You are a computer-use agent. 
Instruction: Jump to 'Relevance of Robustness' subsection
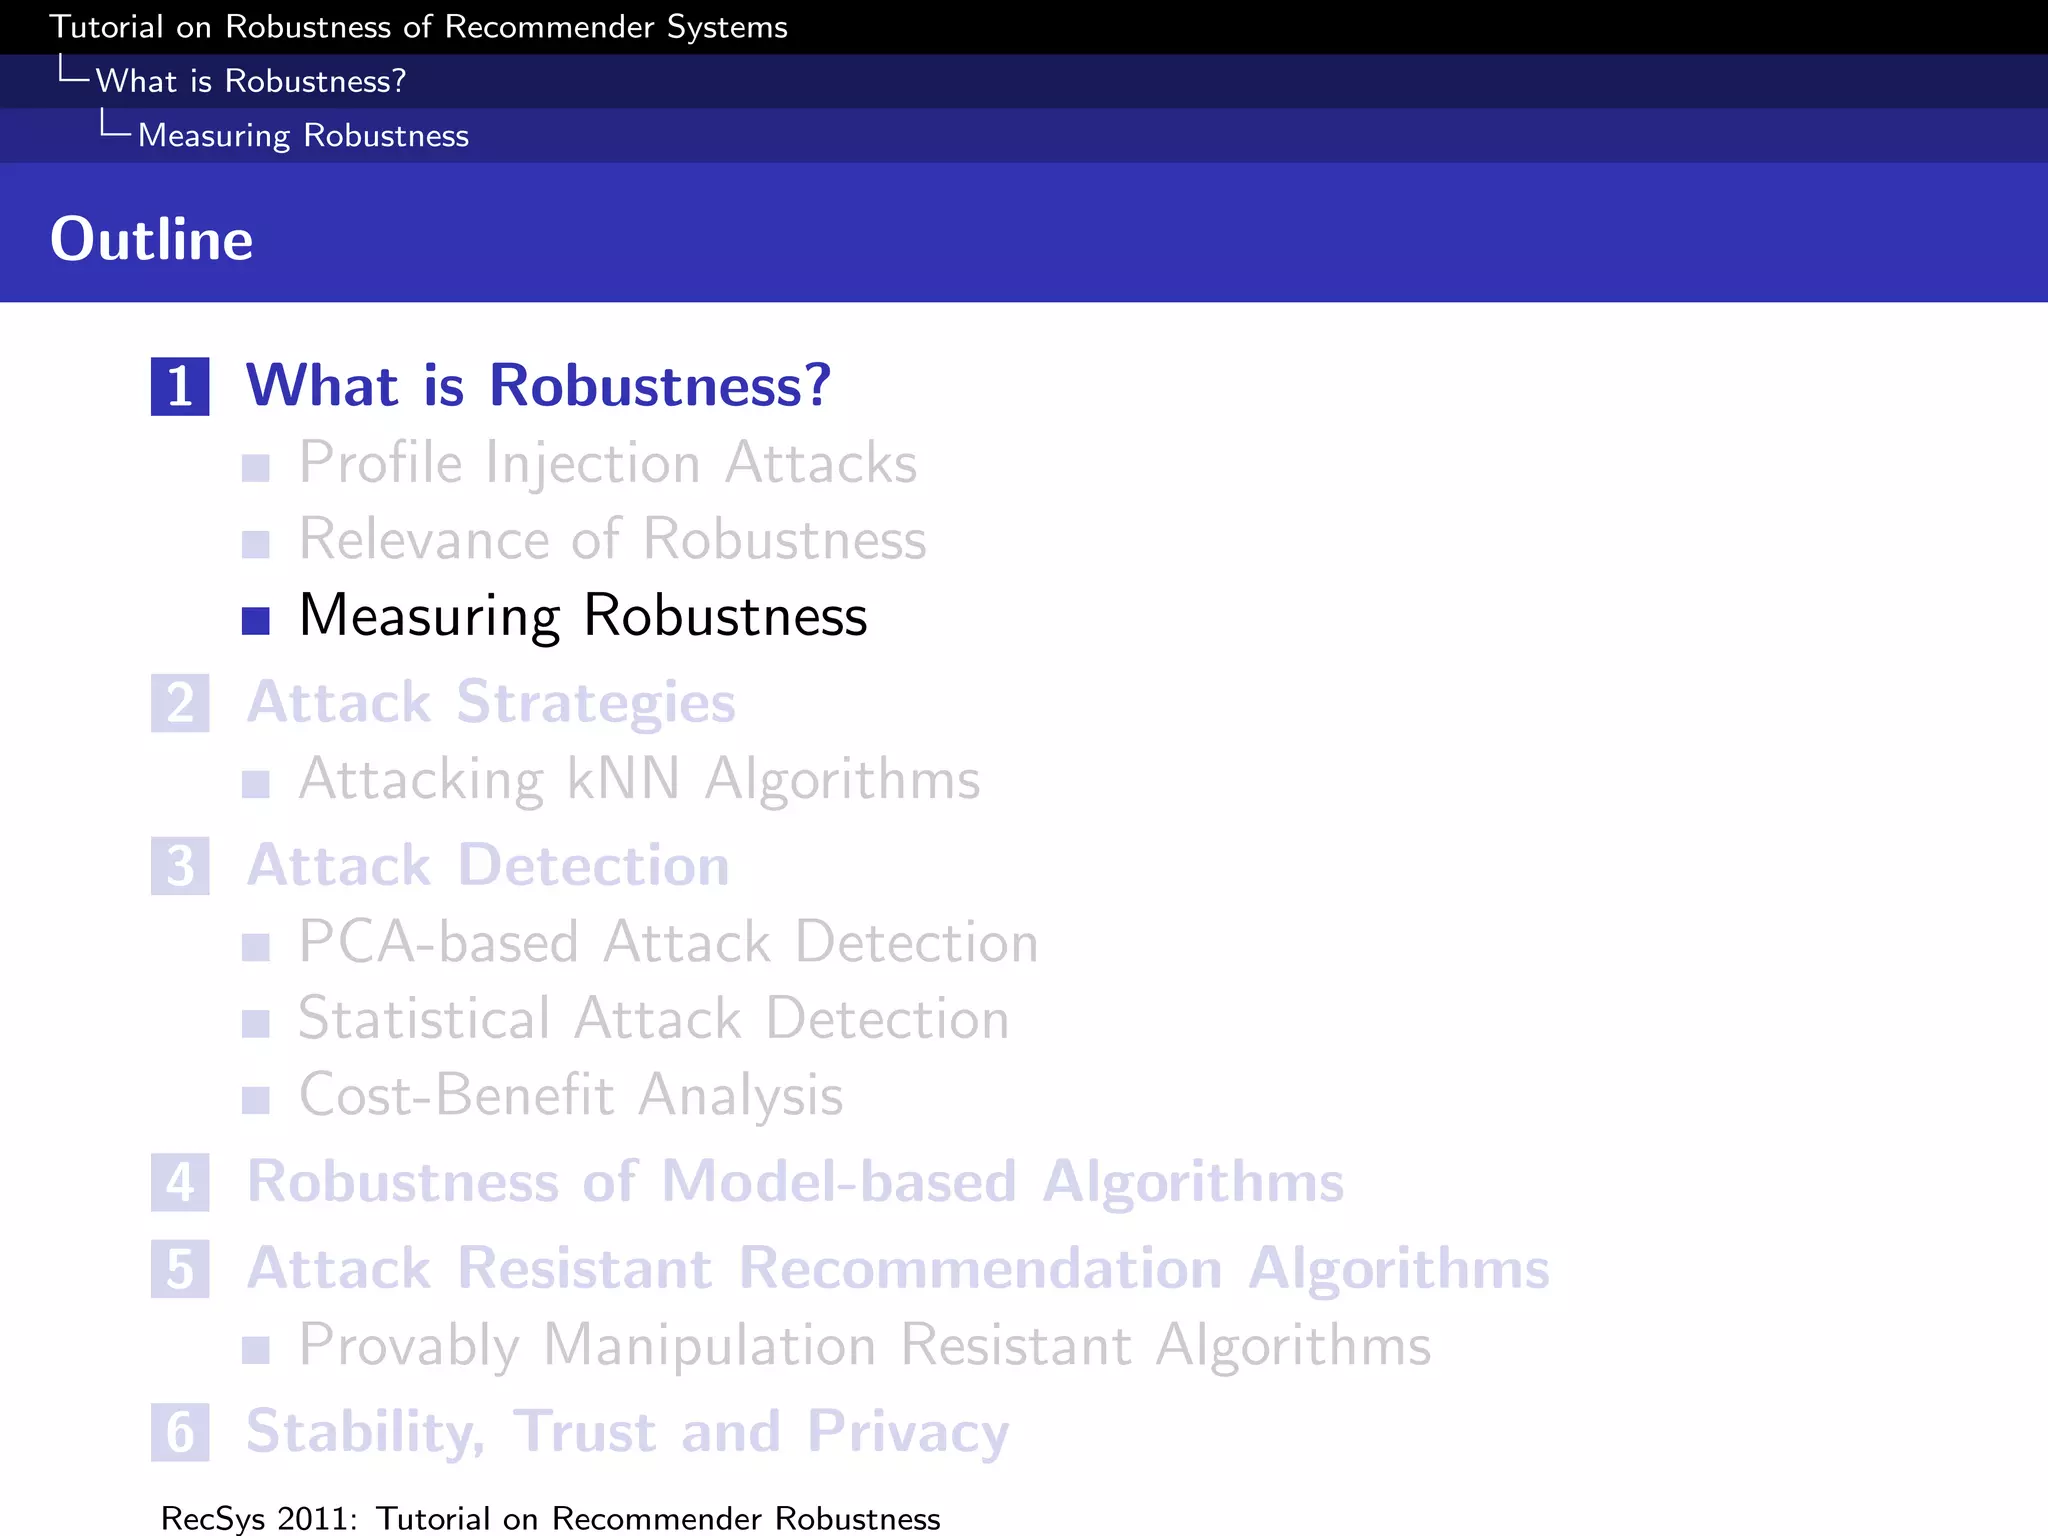coord(613,539)
